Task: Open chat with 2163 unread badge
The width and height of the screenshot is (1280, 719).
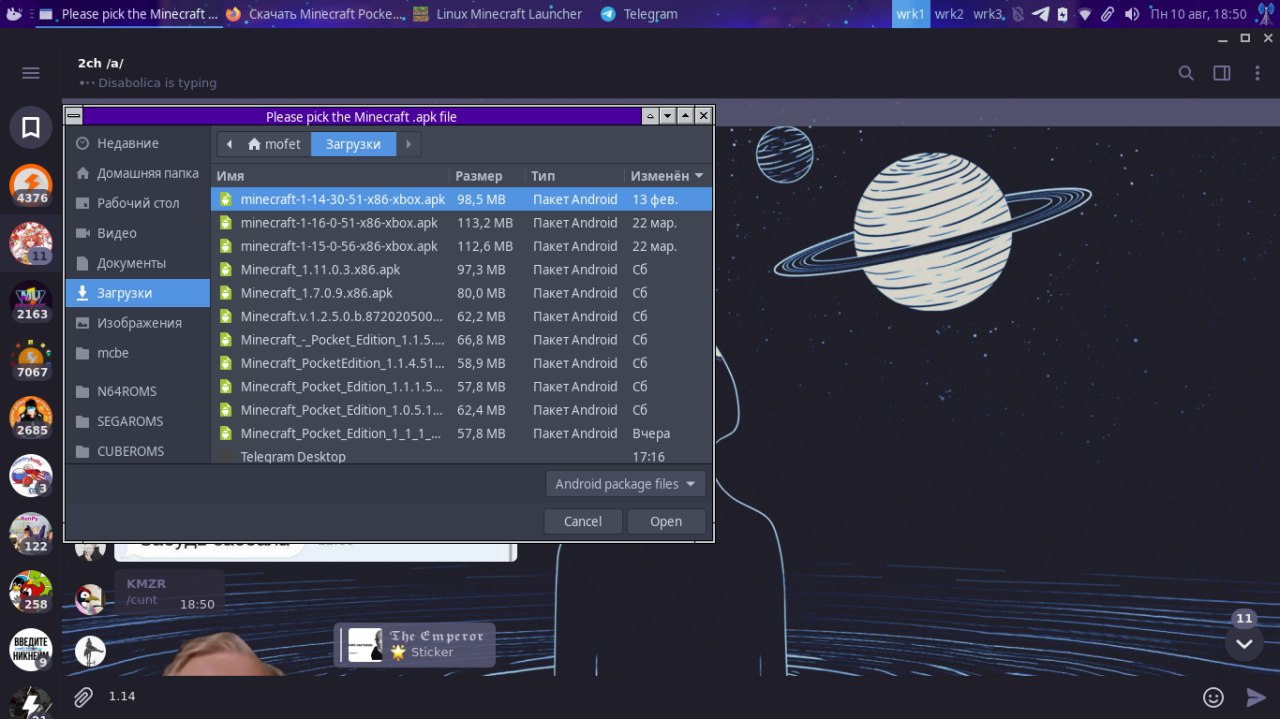Action: 31,301
